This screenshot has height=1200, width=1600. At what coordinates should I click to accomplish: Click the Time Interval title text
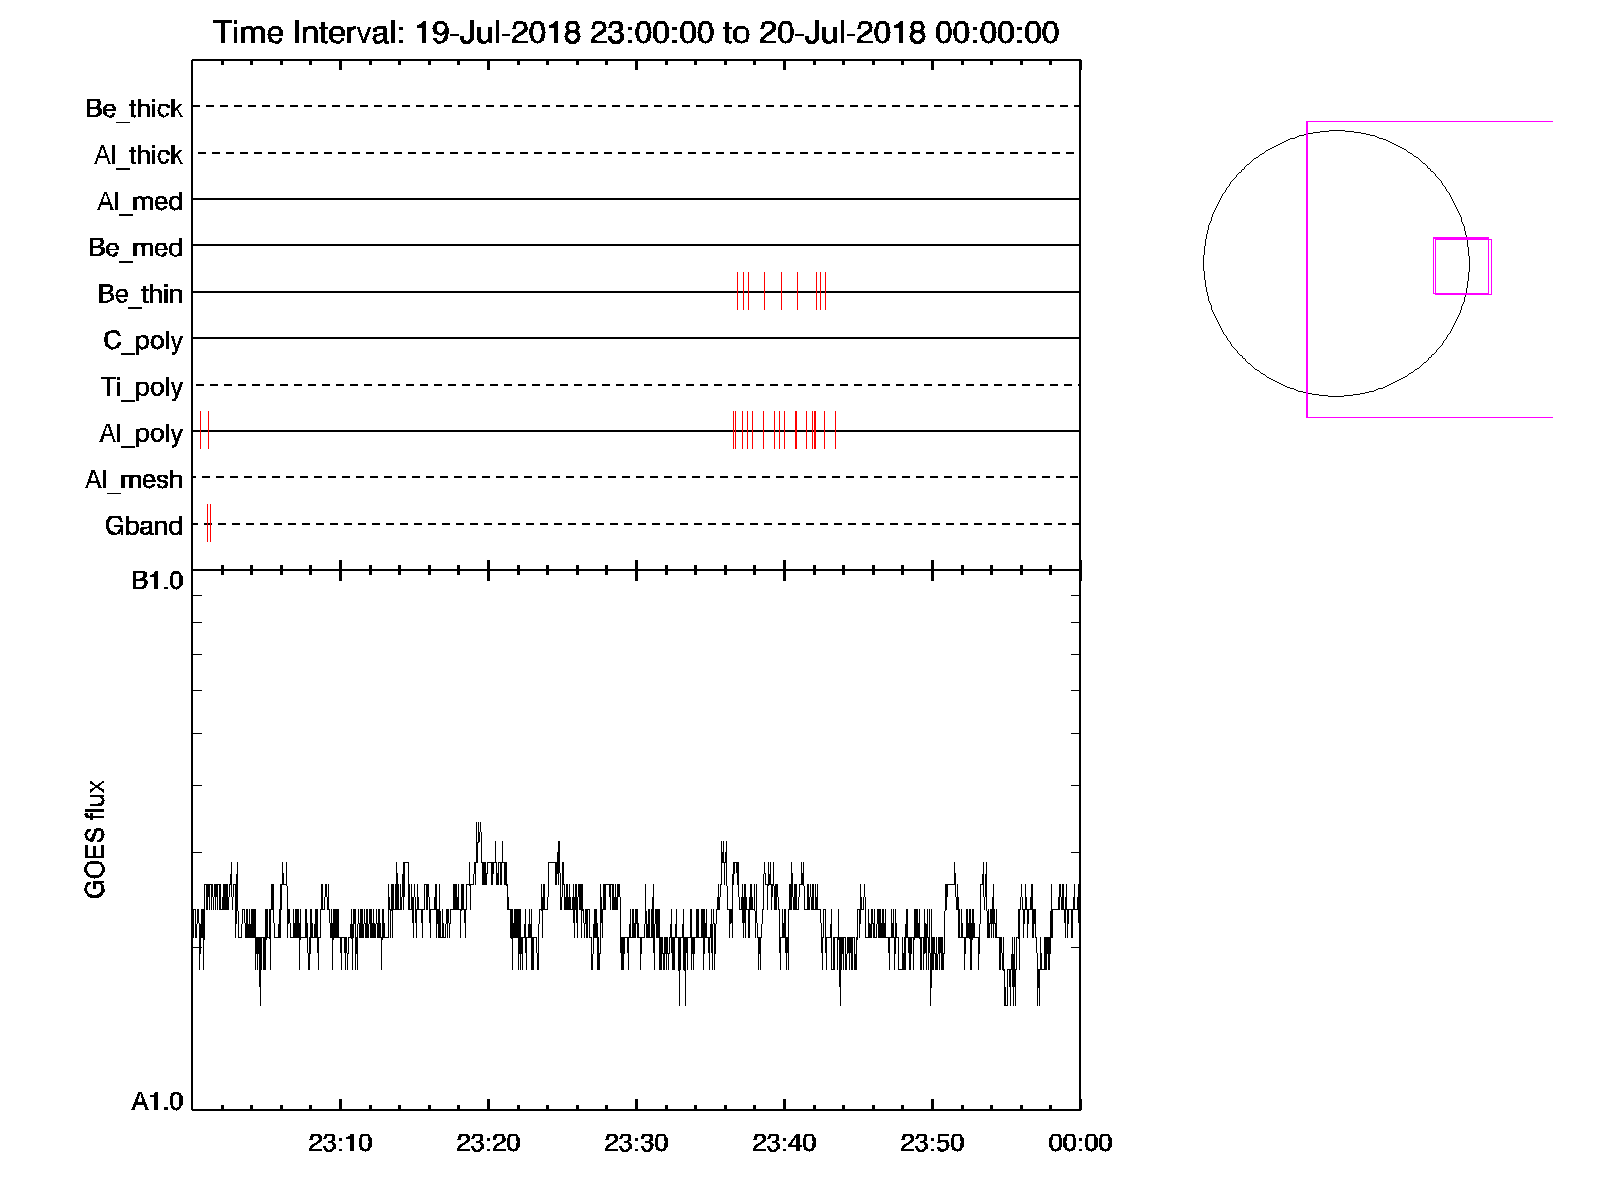point(636,32)
